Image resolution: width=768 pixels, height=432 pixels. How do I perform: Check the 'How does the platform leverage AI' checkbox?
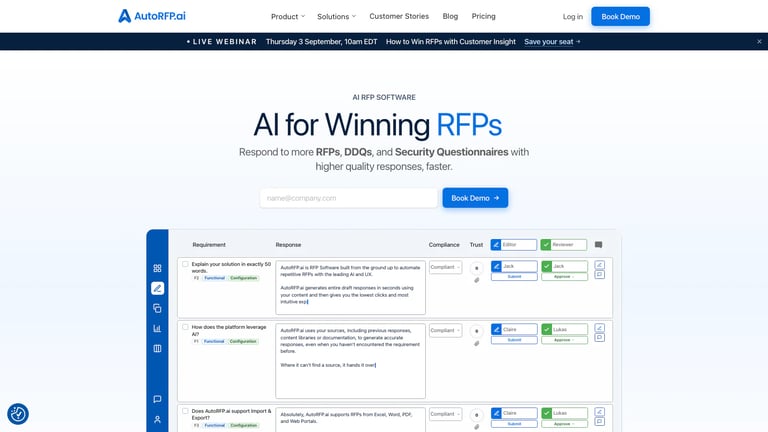click(x=185, y=327)
